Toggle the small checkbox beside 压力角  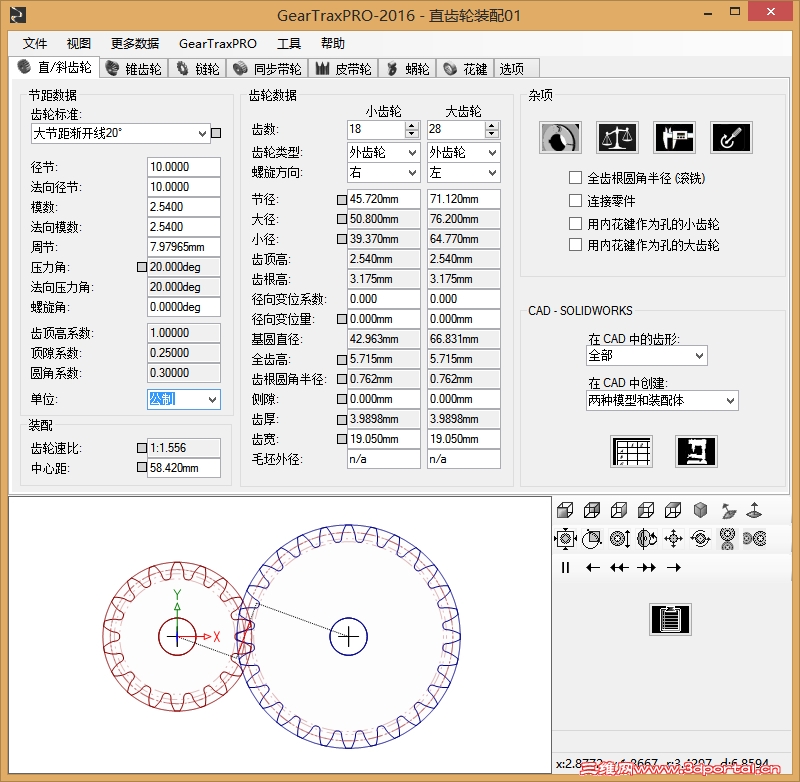tap(142, 267)
